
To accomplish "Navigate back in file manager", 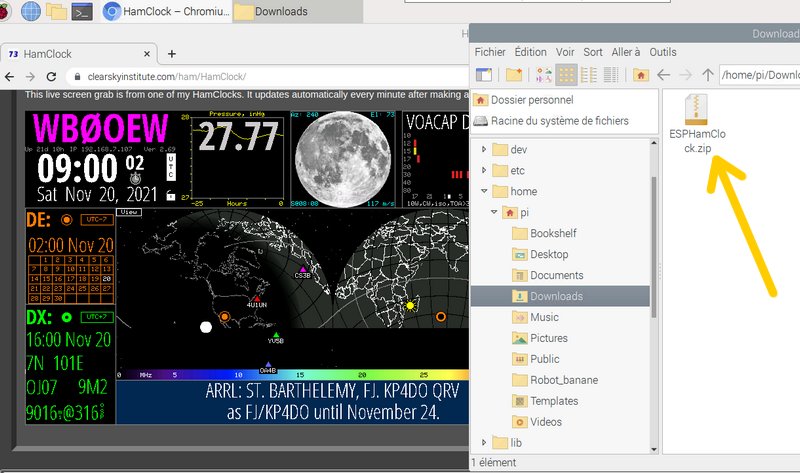I will [663, 75].
